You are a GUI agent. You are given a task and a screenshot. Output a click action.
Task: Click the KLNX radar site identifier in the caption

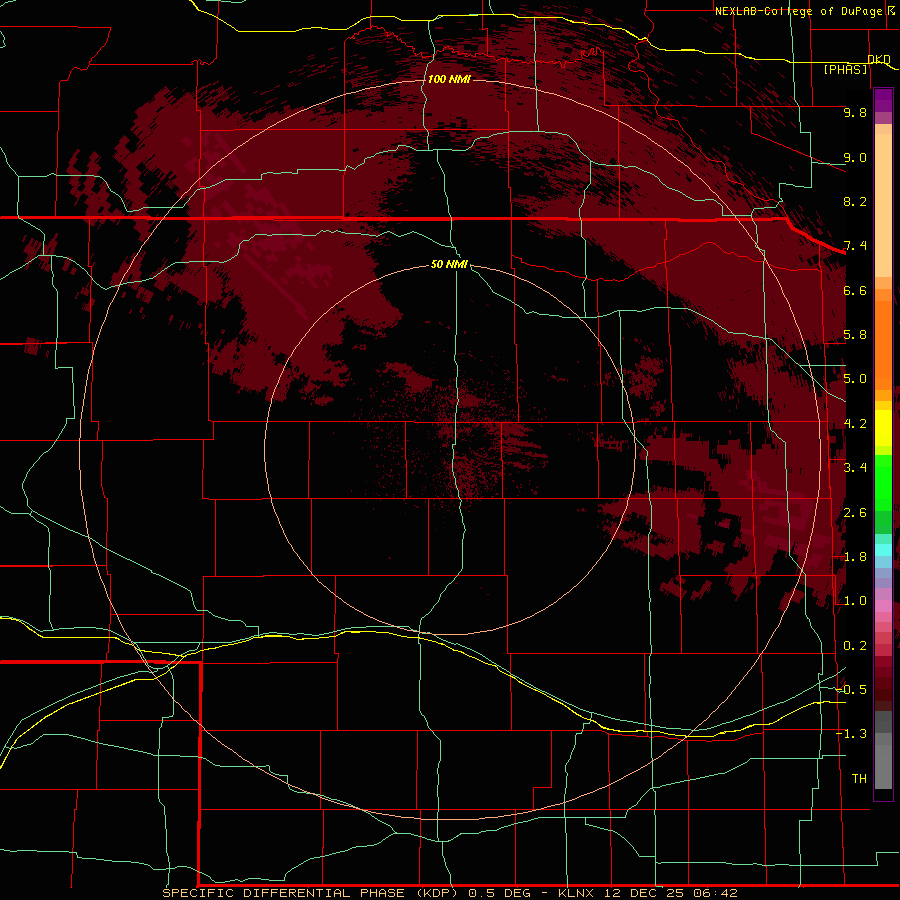tap(577, 893)
